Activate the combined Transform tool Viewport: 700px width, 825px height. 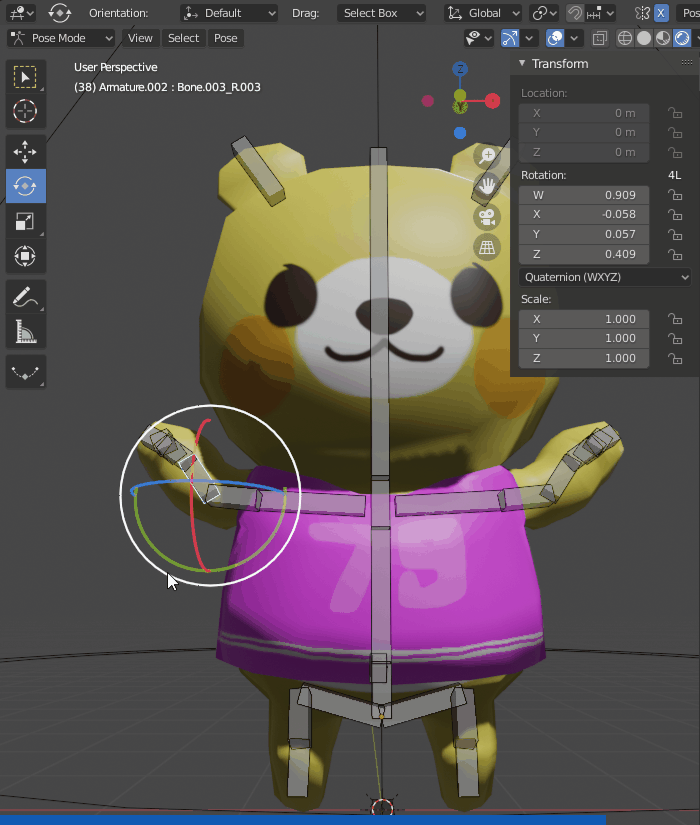(x=25, y=256)
